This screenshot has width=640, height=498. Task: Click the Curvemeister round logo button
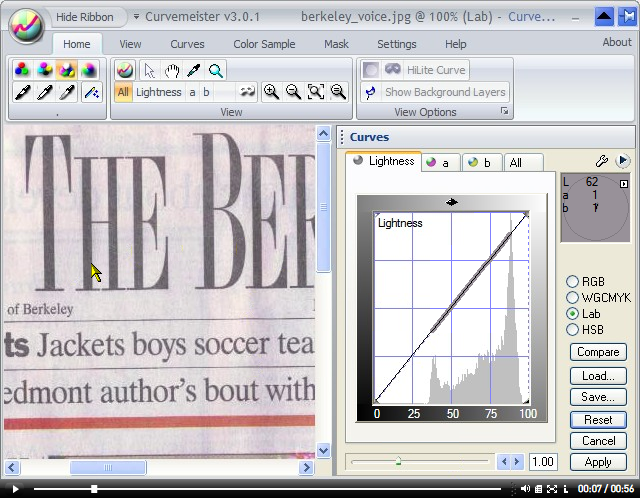click(x=27, y=25)
